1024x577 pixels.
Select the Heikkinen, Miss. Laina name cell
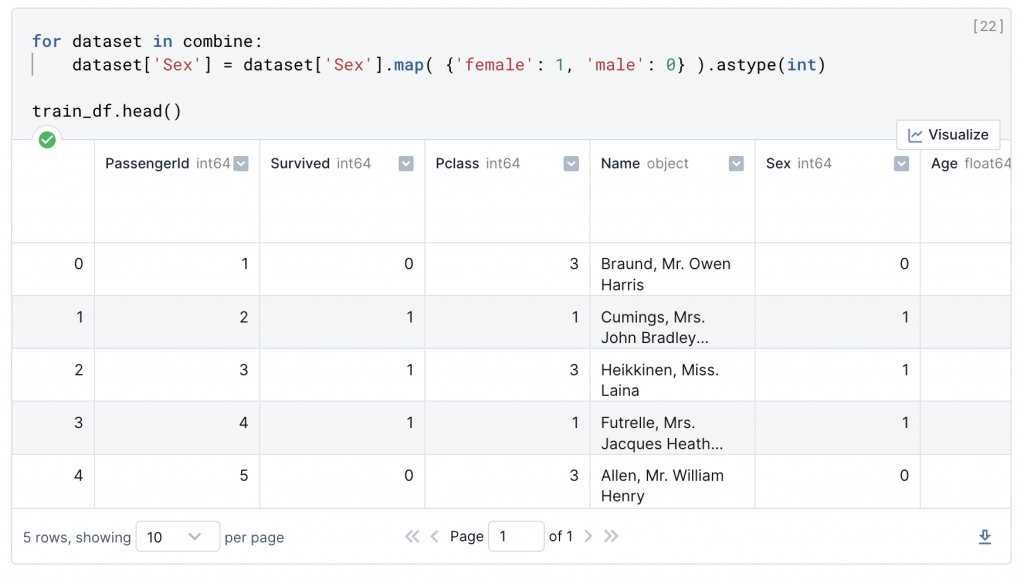660,380
